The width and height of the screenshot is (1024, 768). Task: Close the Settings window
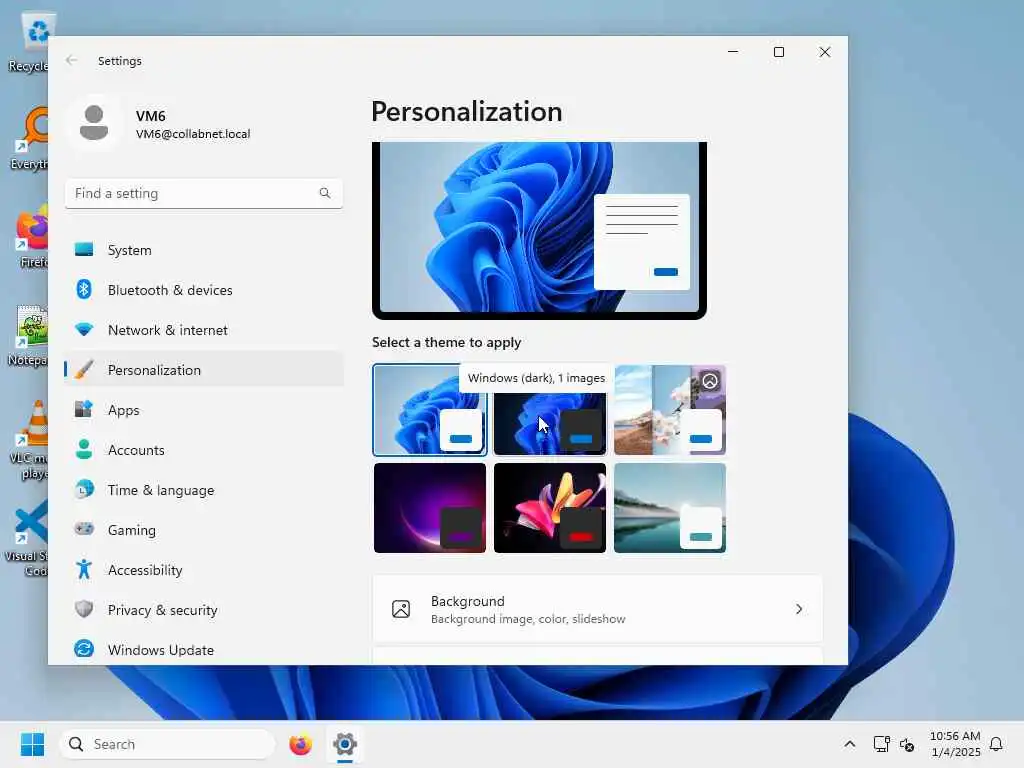point(825,52)
